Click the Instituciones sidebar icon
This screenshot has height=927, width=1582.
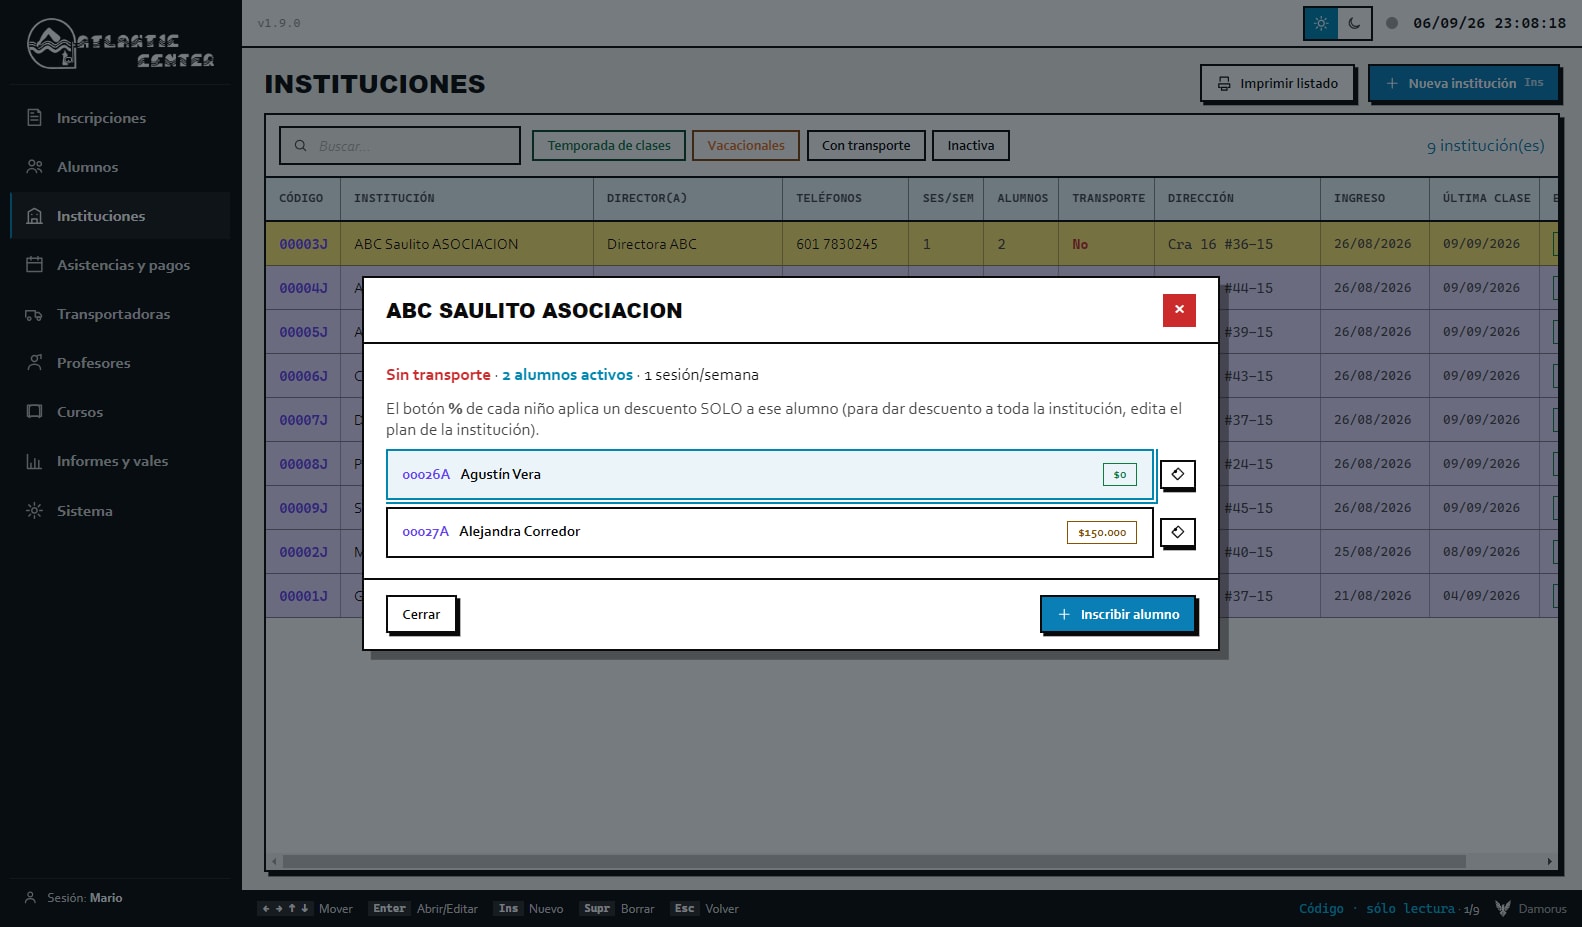click(34, 216)
